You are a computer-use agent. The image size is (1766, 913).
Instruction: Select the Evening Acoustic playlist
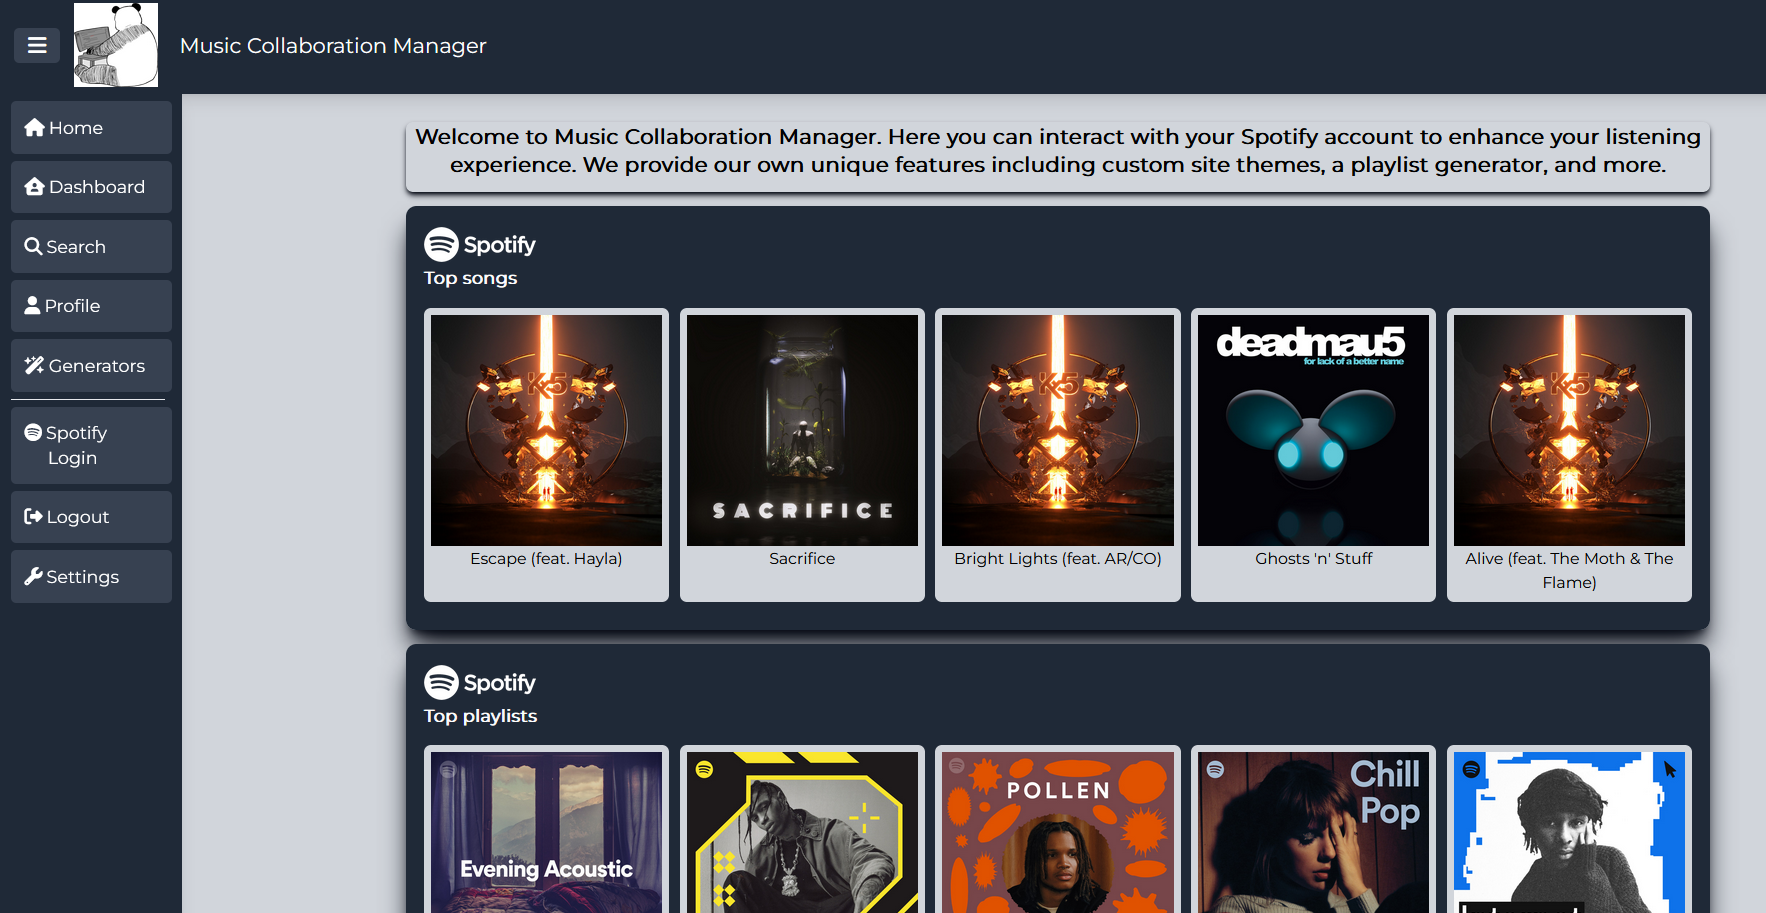545,830
